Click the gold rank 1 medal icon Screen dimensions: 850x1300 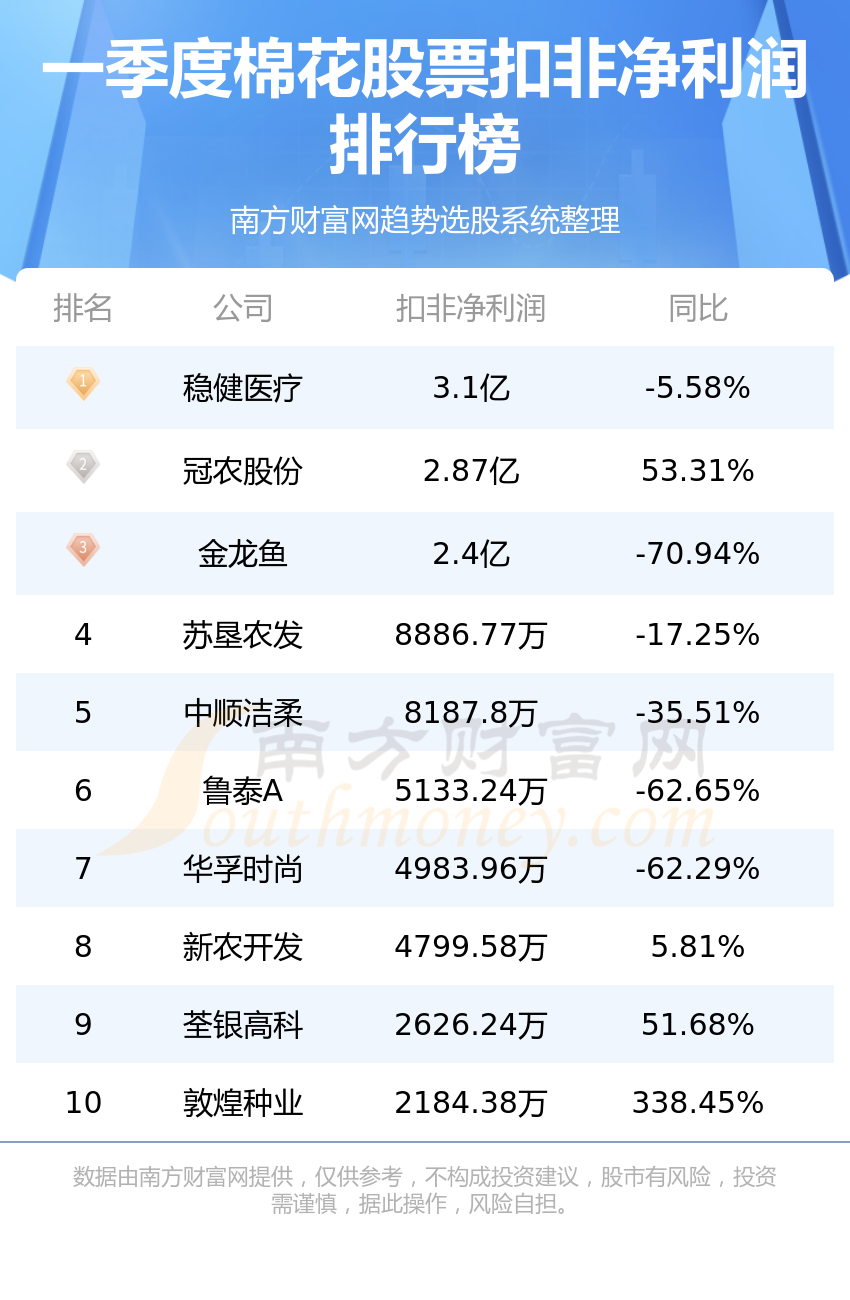(83, 384)
